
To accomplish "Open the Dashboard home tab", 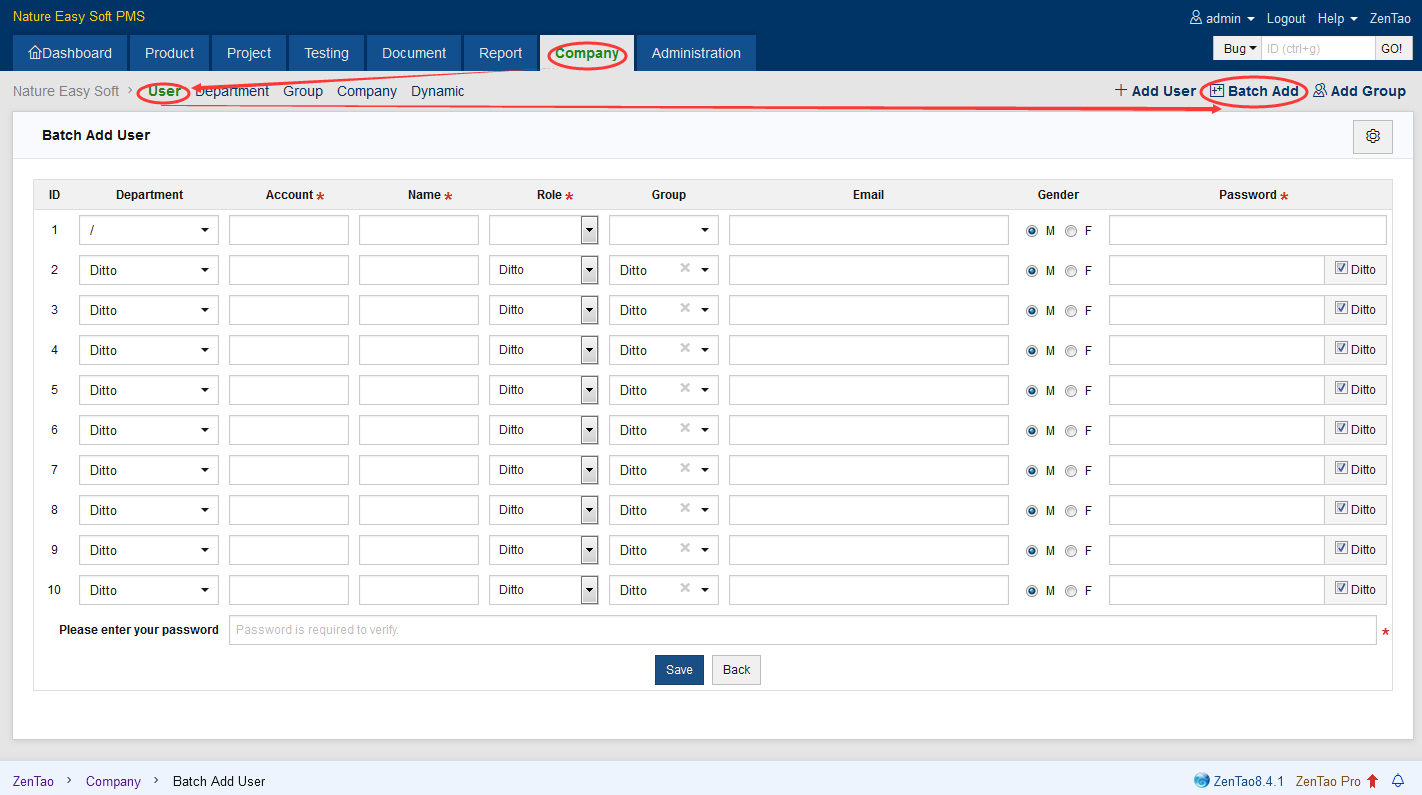I will point(70,53).
